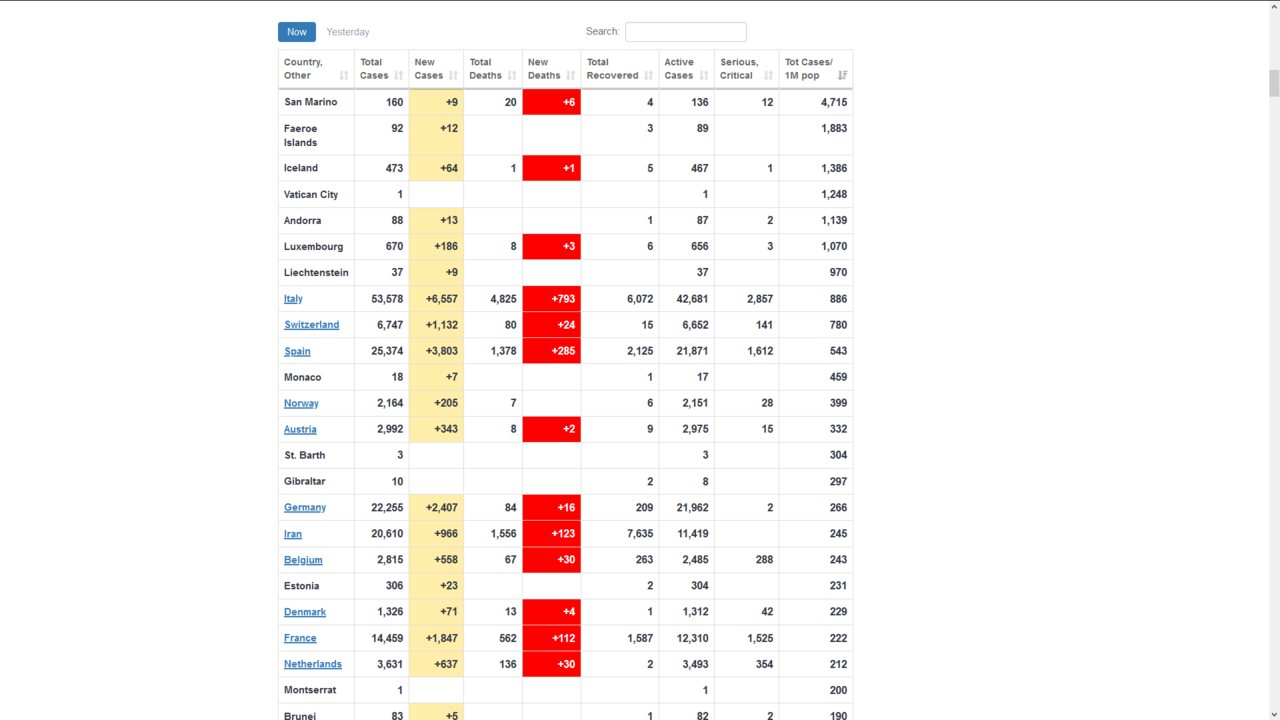Switch to the Now tab
This screenshot has height=720, width=1280.
[x=297, y=32]
